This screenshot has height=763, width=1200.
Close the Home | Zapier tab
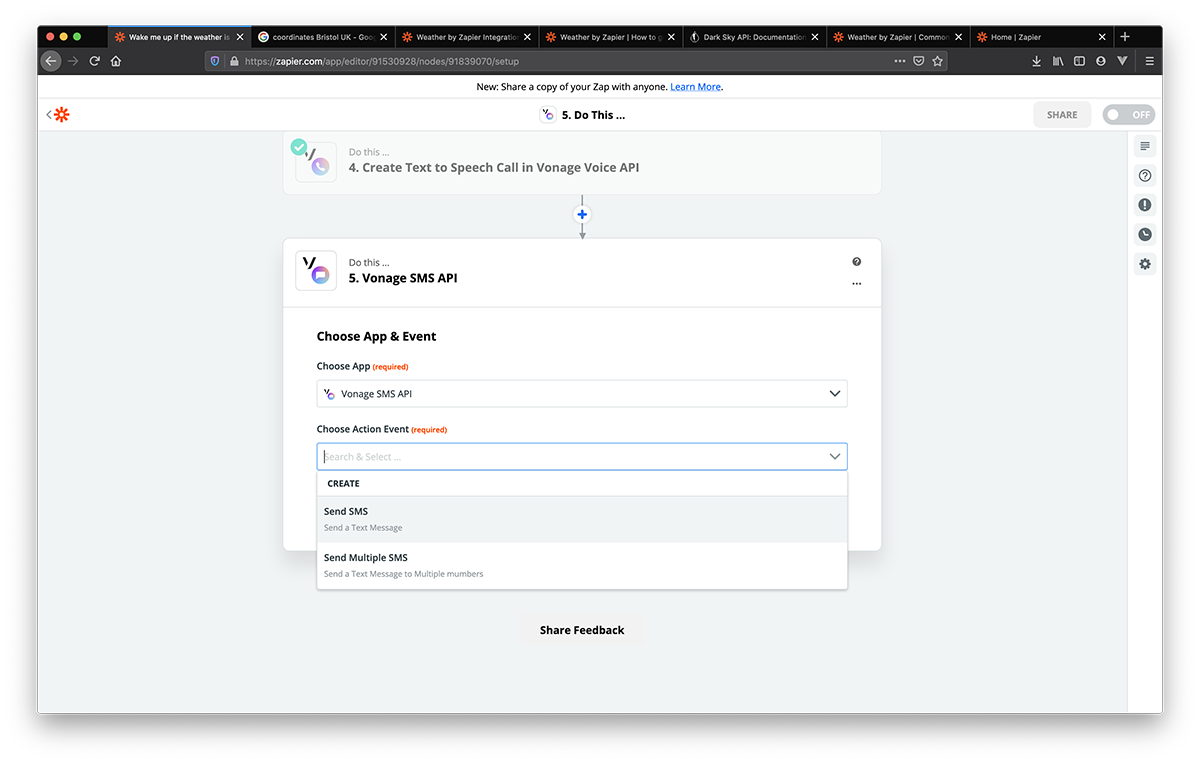tap(1102, 37)
